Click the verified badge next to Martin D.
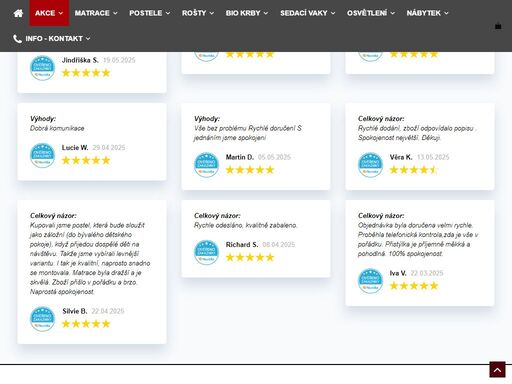Image resolution: width=512 pixels, height=384 pixels. (206, 165)
